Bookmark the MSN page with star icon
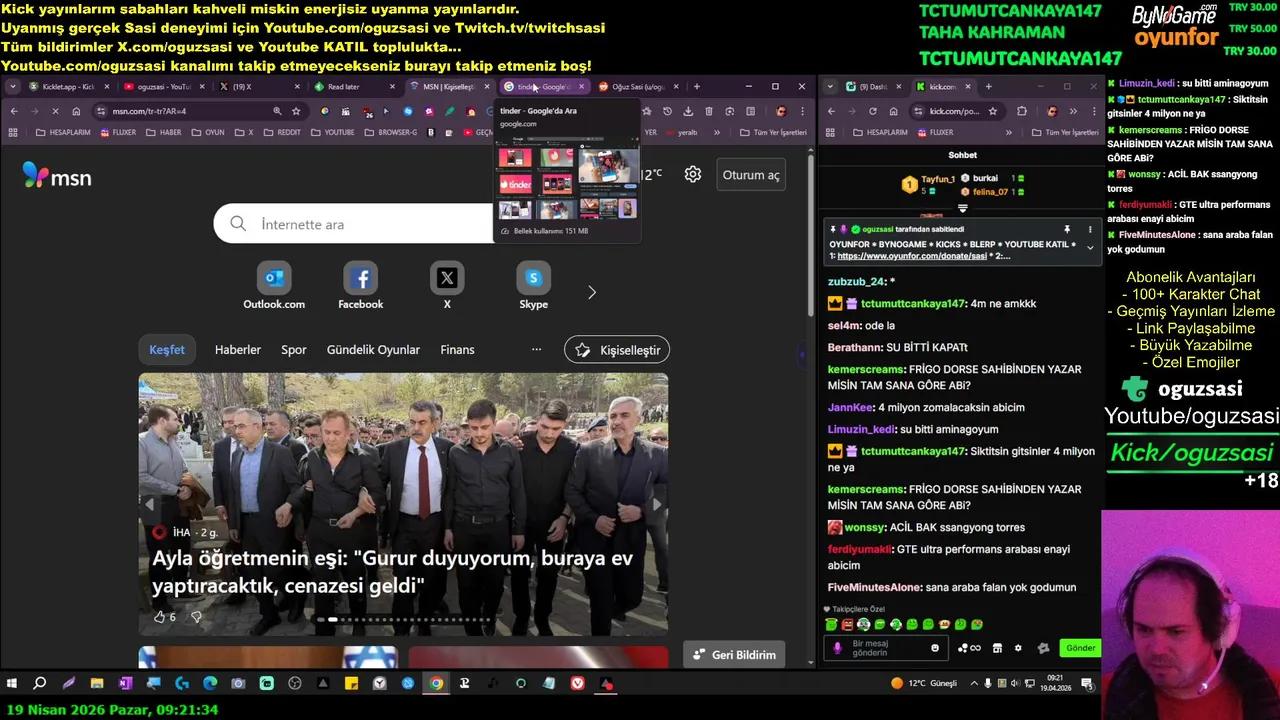 tap(296, 111)
